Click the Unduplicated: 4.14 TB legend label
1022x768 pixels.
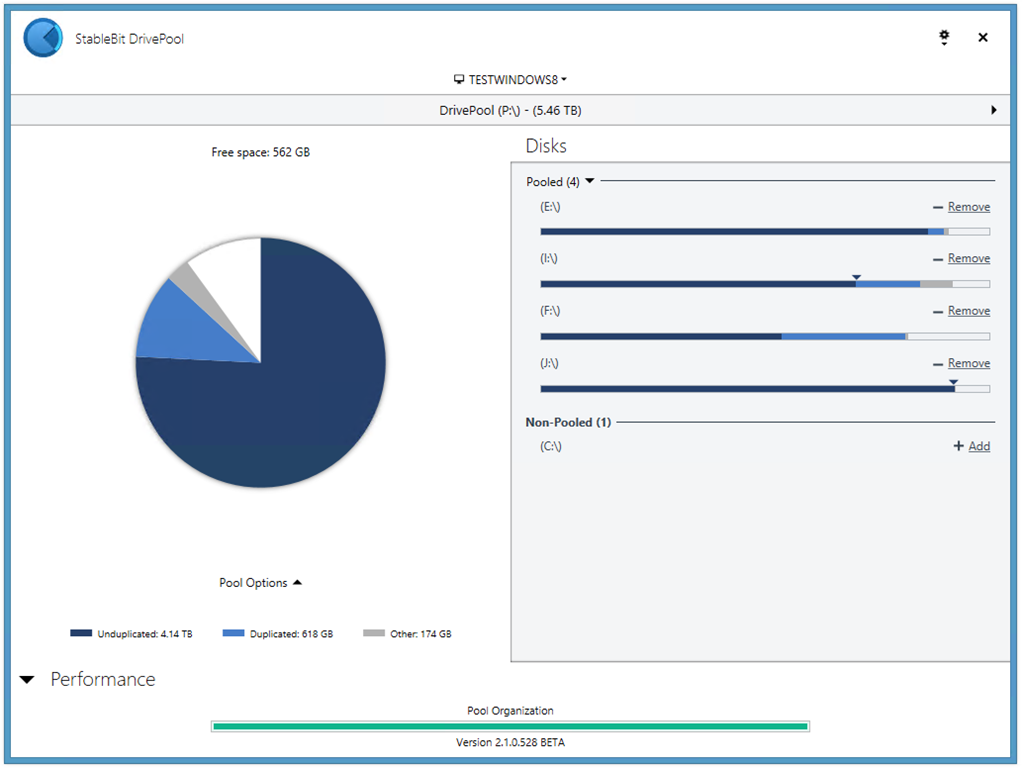click(x=145, y=634)
